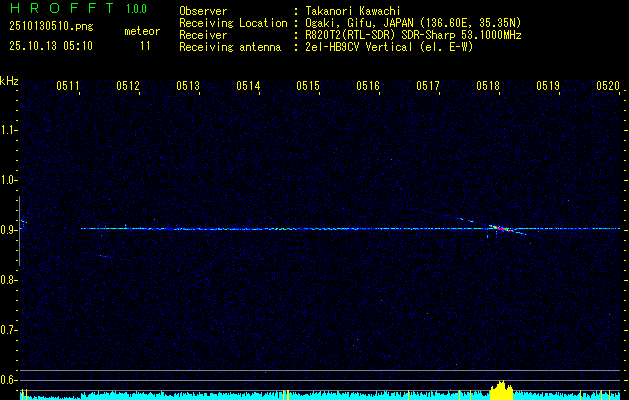The image size is (629, 400).
Task: Click the 0.7 kHz frequency label
Action: point(8,330)
